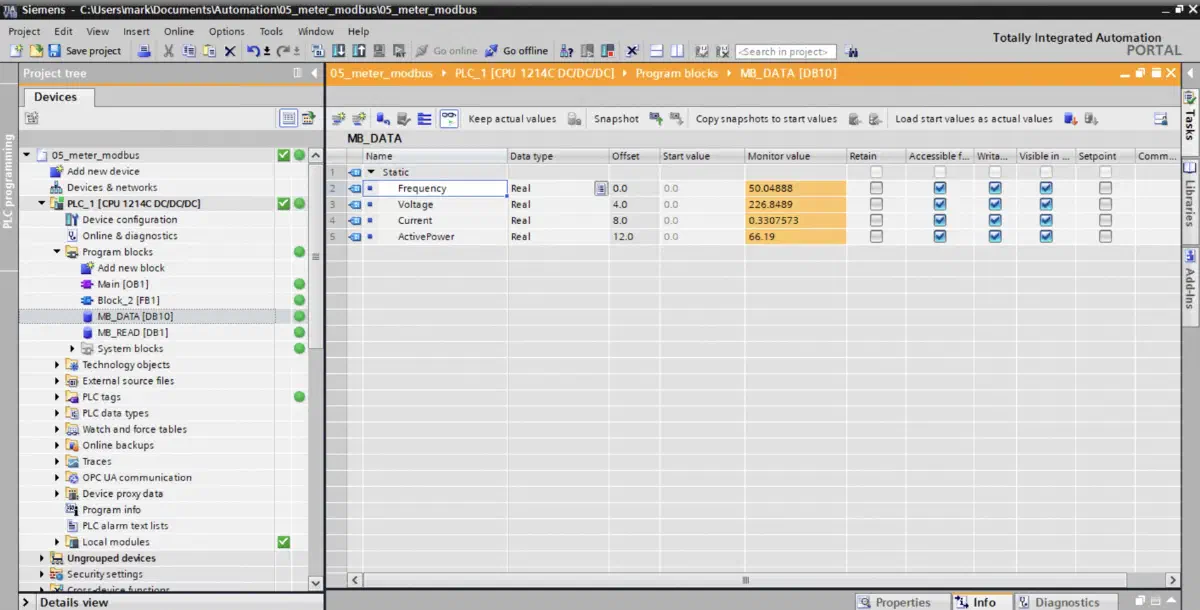The height and width of the screenshot is (610, 1200).
Task: Click the Print icon in main toolbar
Action: click(x=144, y=51)
